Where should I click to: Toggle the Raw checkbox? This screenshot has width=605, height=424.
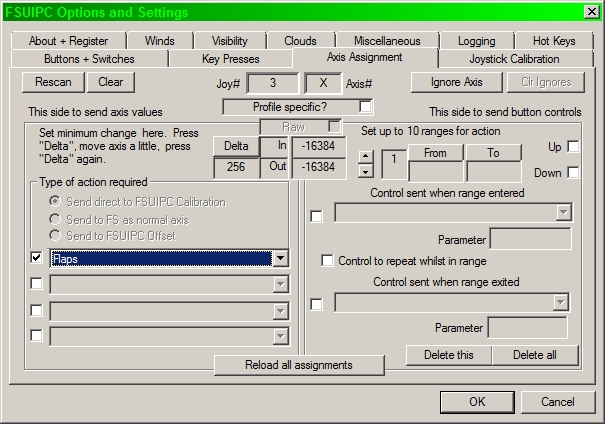[334, 127]
